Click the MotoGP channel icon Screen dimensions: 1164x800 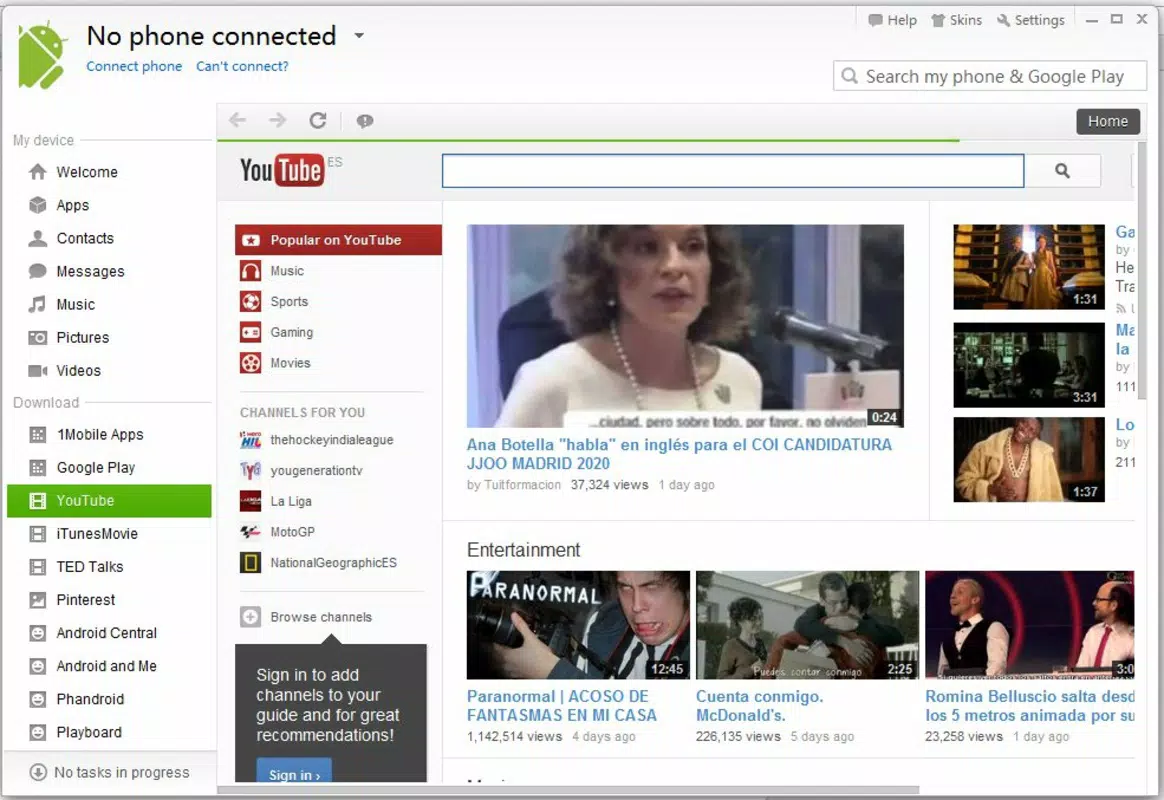coord(251,532)
